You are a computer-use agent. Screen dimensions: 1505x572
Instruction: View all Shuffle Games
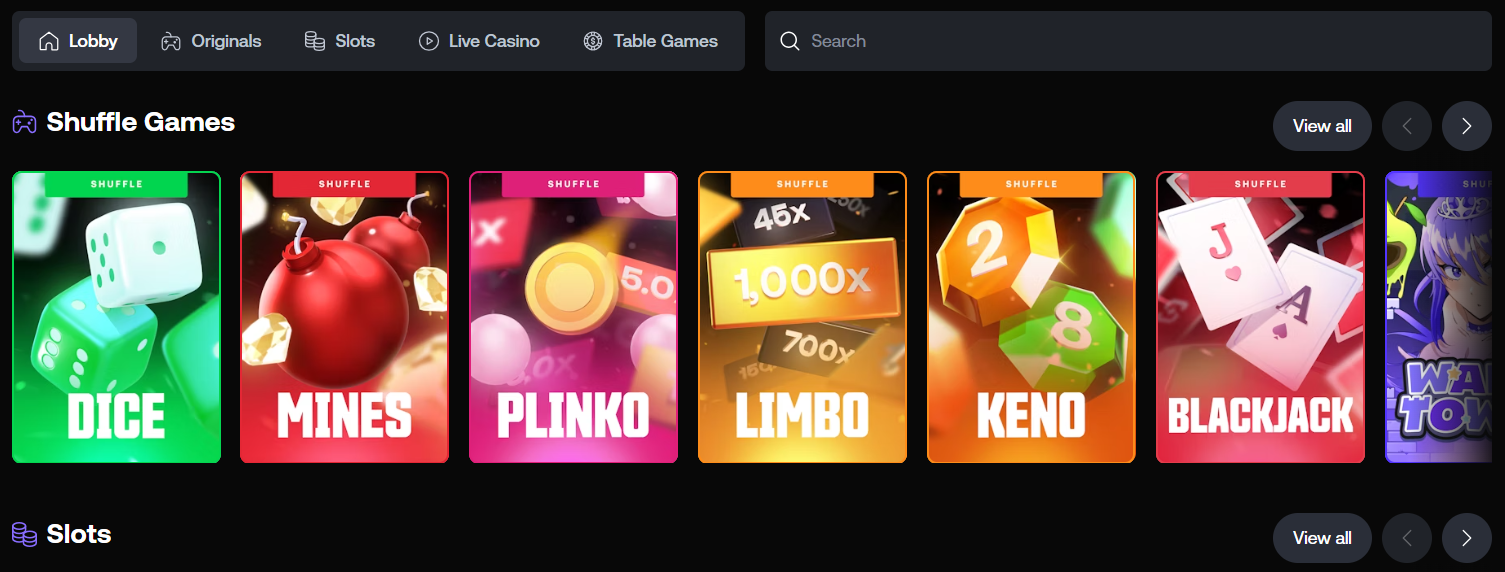pos(1322,126)
